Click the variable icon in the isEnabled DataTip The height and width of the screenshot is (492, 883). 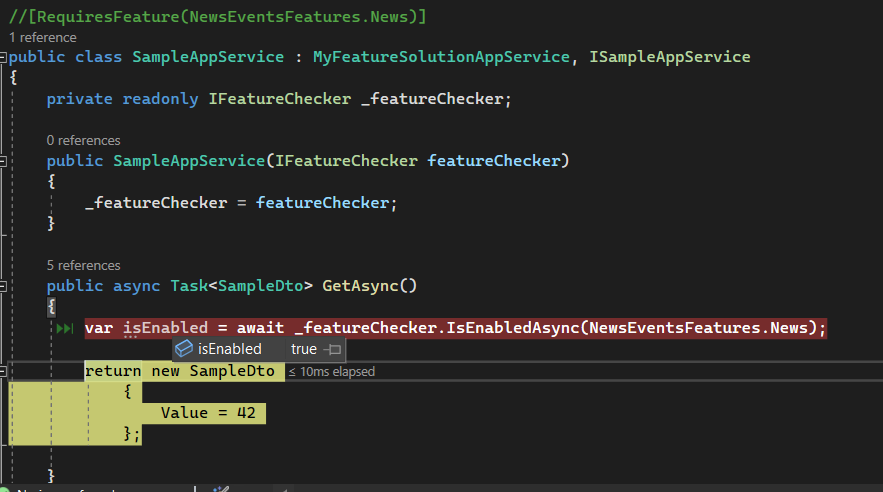pos(184,349)
